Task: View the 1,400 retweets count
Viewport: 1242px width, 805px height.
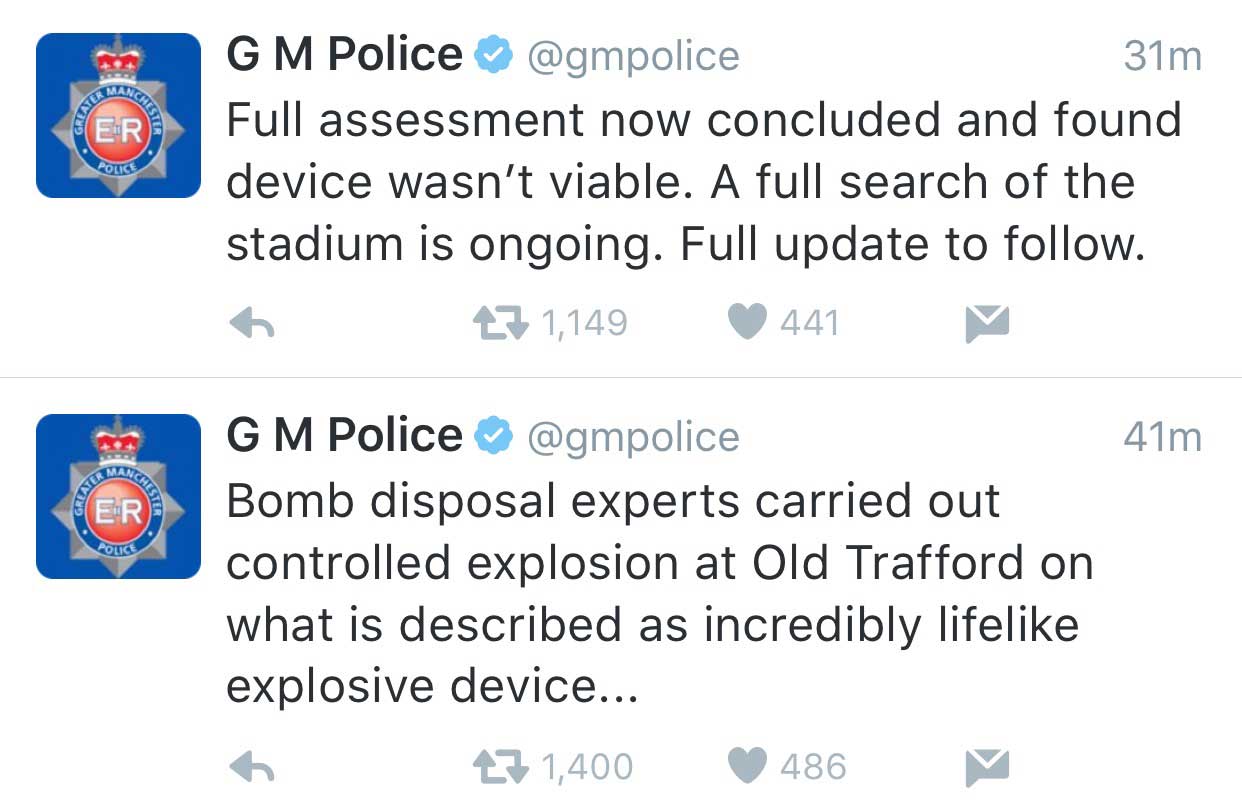Action: pyautogui.click(x=587, y=767)
